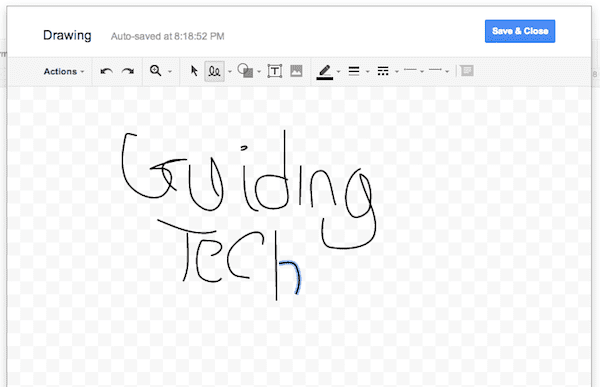Click the Line end arrowhead icon
The height and width of the screenshot is (387, 600).
[x=435, y=70]
